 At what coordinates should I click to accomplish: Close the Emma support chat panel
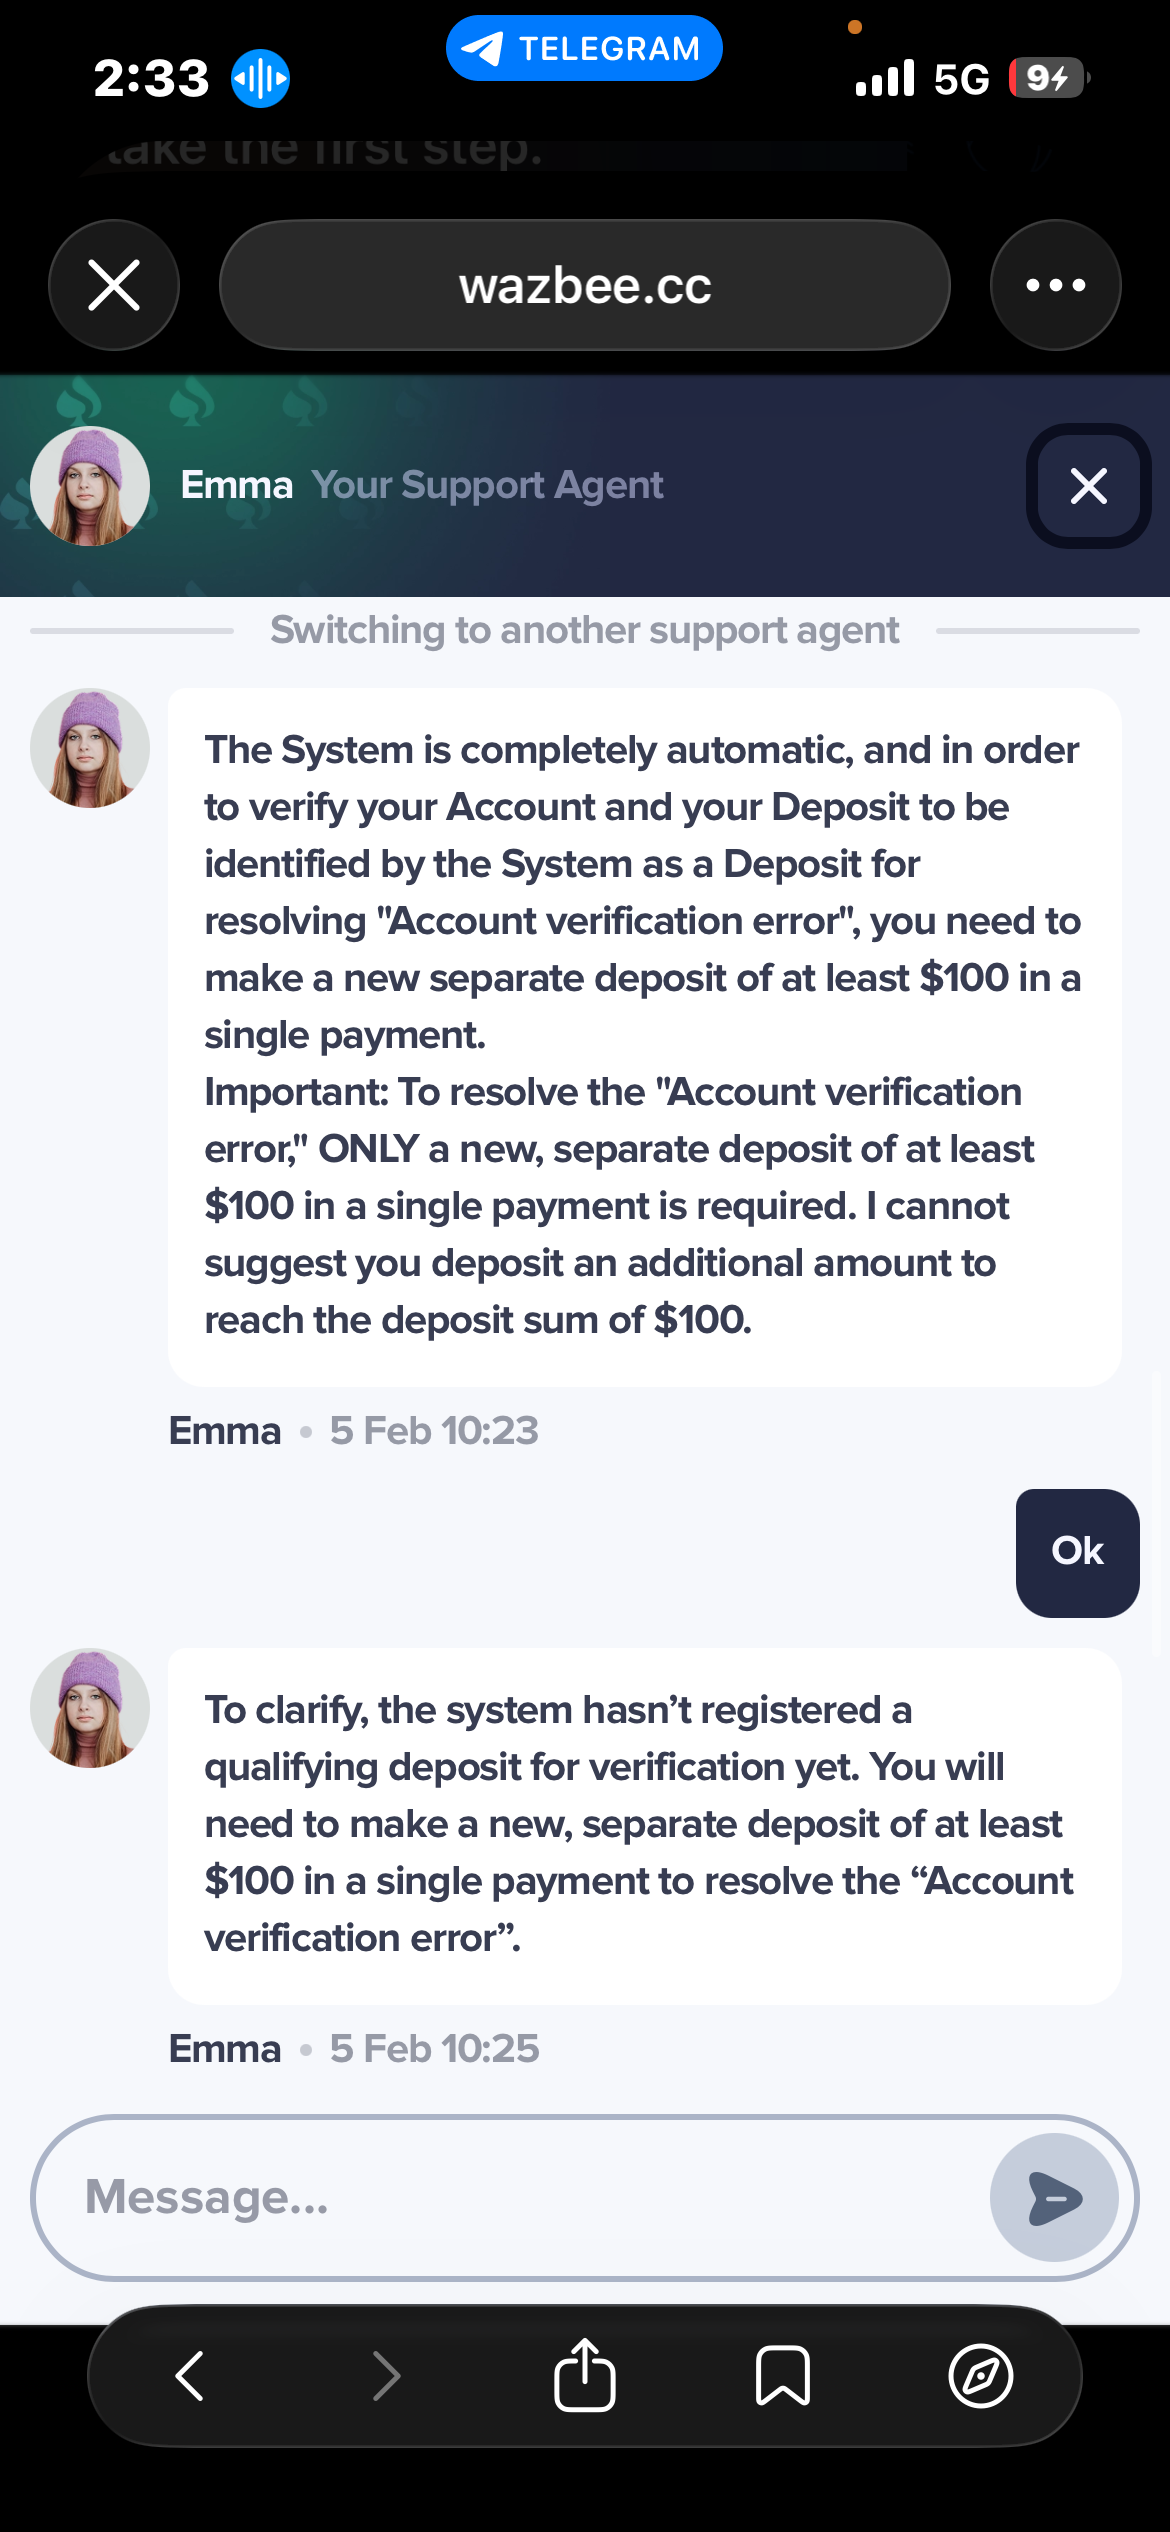[1088, 486]
